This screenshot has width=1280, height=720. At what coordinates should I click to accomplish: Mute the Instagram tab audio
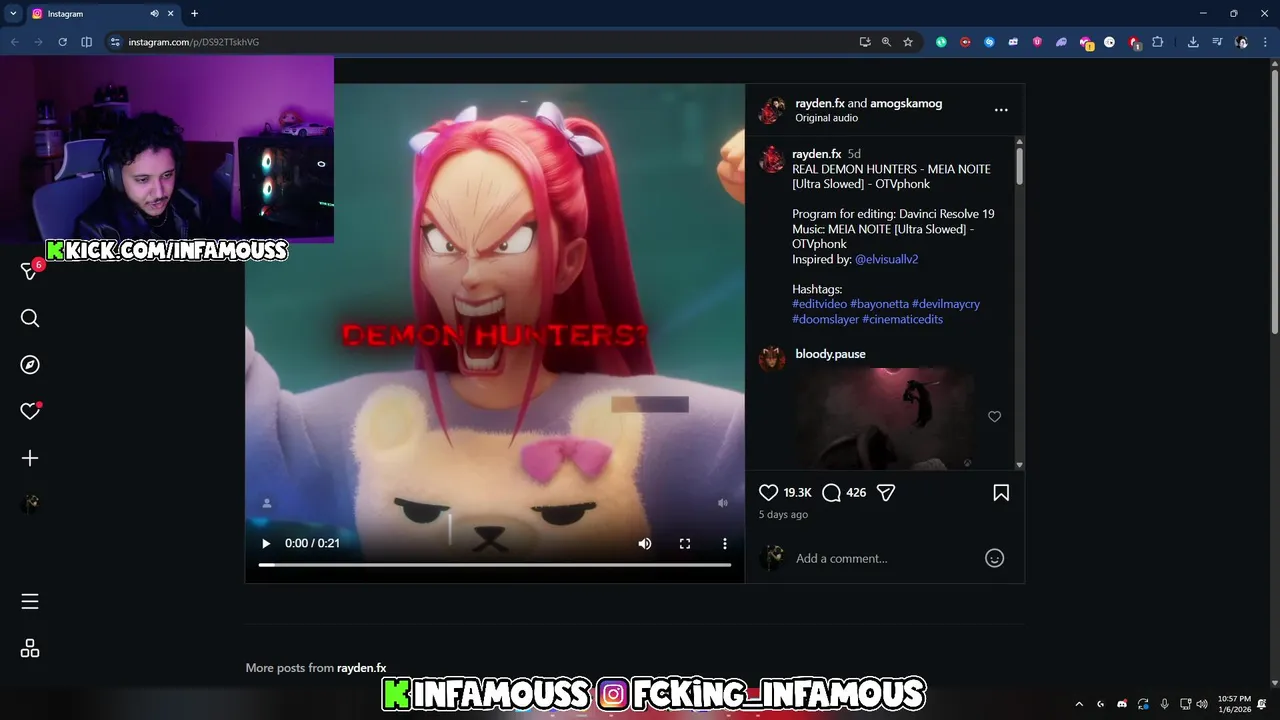(x=154, y=14)
